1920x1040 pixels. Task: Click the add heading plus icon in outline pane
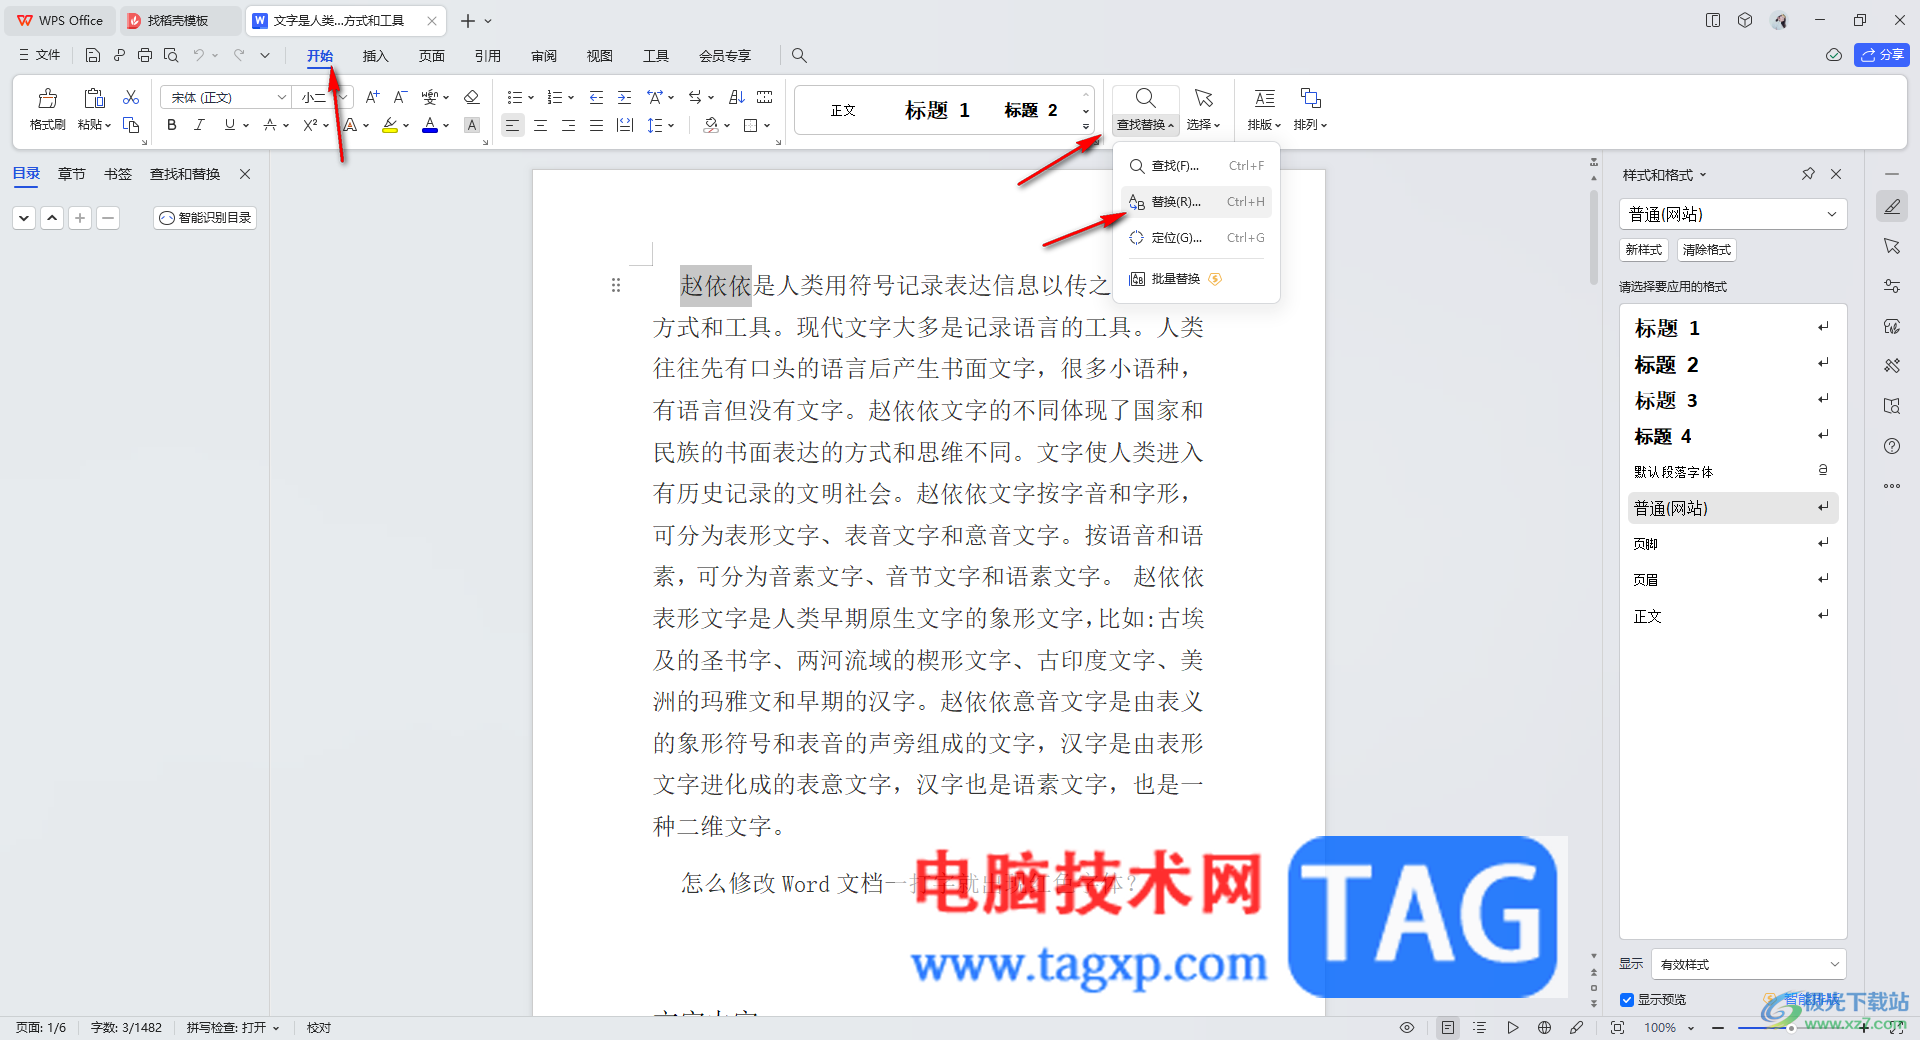tap(80, 217)
